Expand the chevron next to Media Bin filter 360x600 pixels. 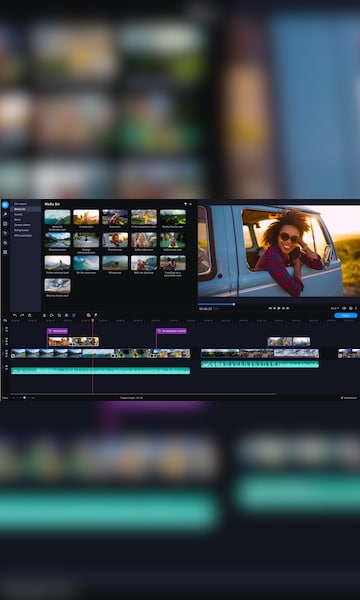click(x=191, y=204)
